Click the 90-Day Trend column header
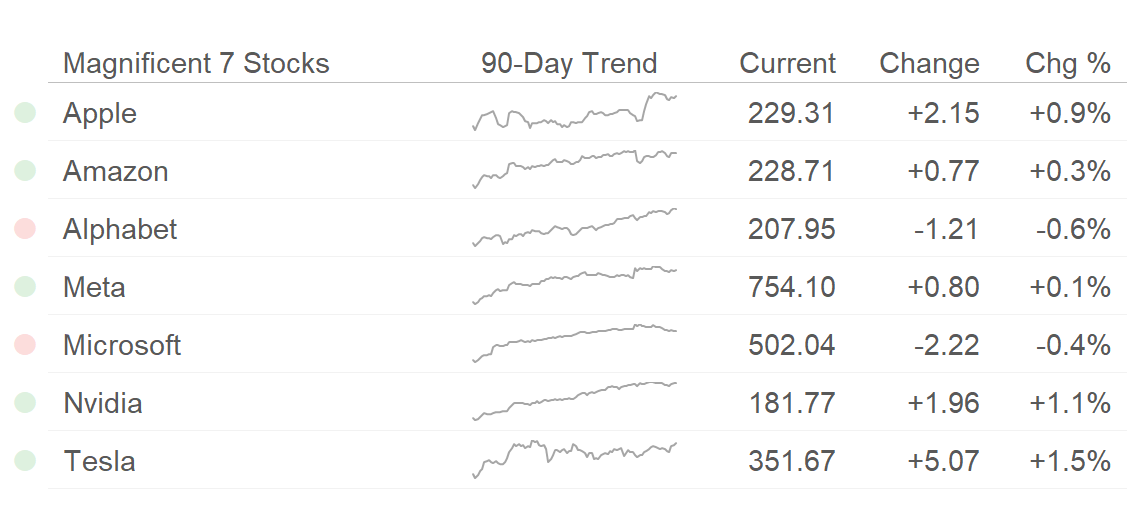Screen dimensions: 1146x526 pyautogui.click(x=569, y=64)
